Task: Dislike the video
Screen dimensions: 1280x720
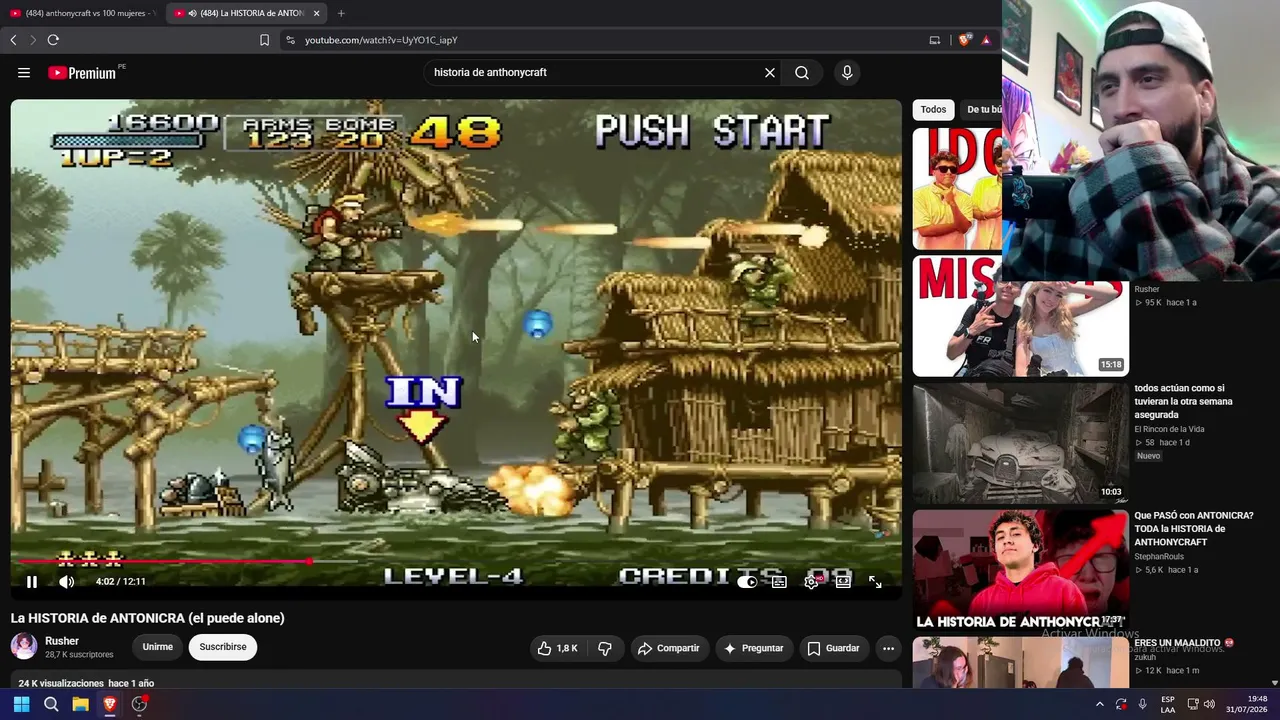Action: [x=605, y=648]
